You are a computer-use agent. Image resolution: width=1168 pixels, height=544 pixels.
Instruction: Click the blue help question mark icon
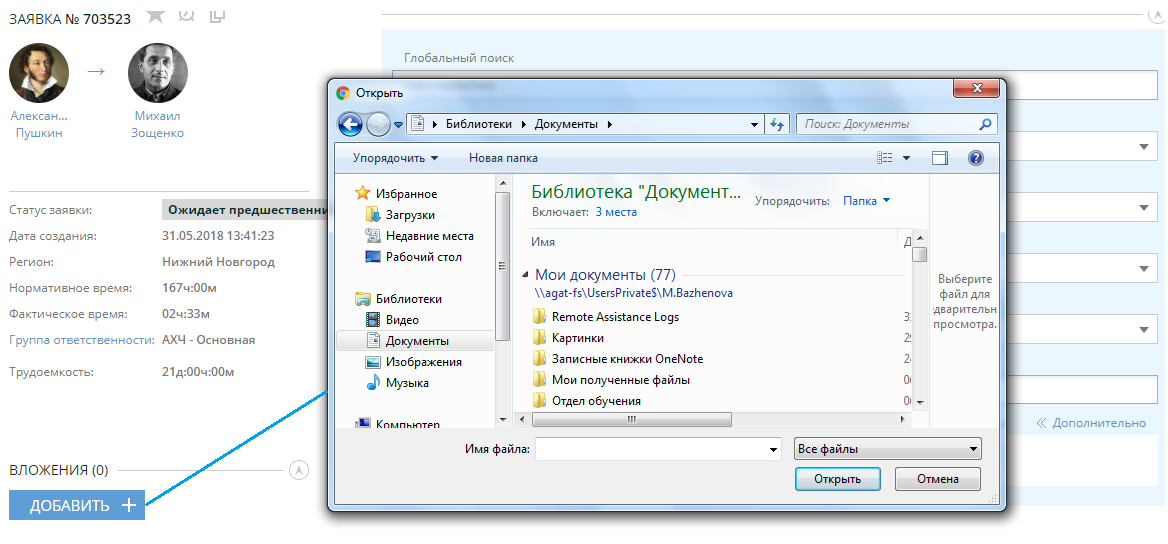pyautogui.click(x=976, y=158)
